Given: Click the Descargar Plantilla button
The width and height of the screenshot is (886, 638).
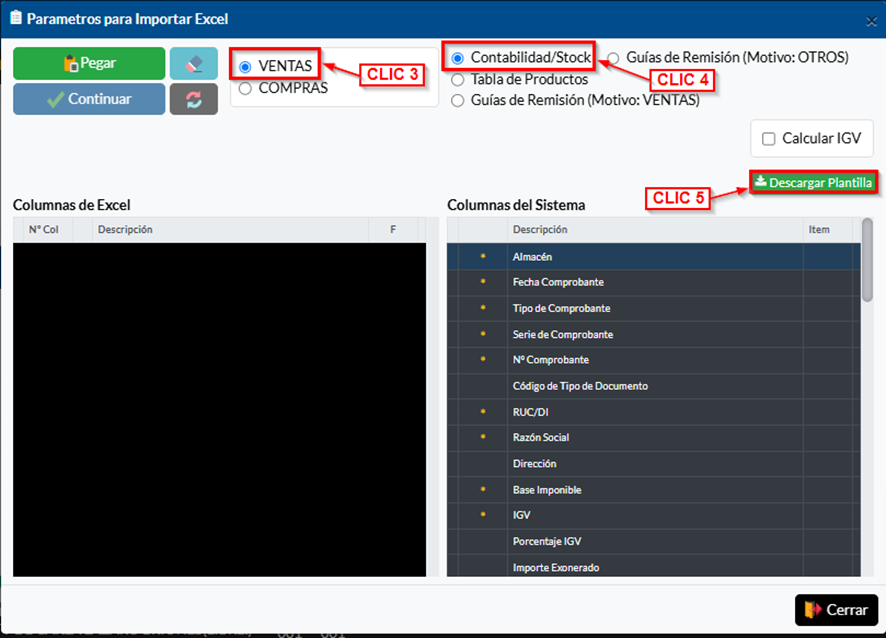Looking at the screenshot, I should 813,182.
